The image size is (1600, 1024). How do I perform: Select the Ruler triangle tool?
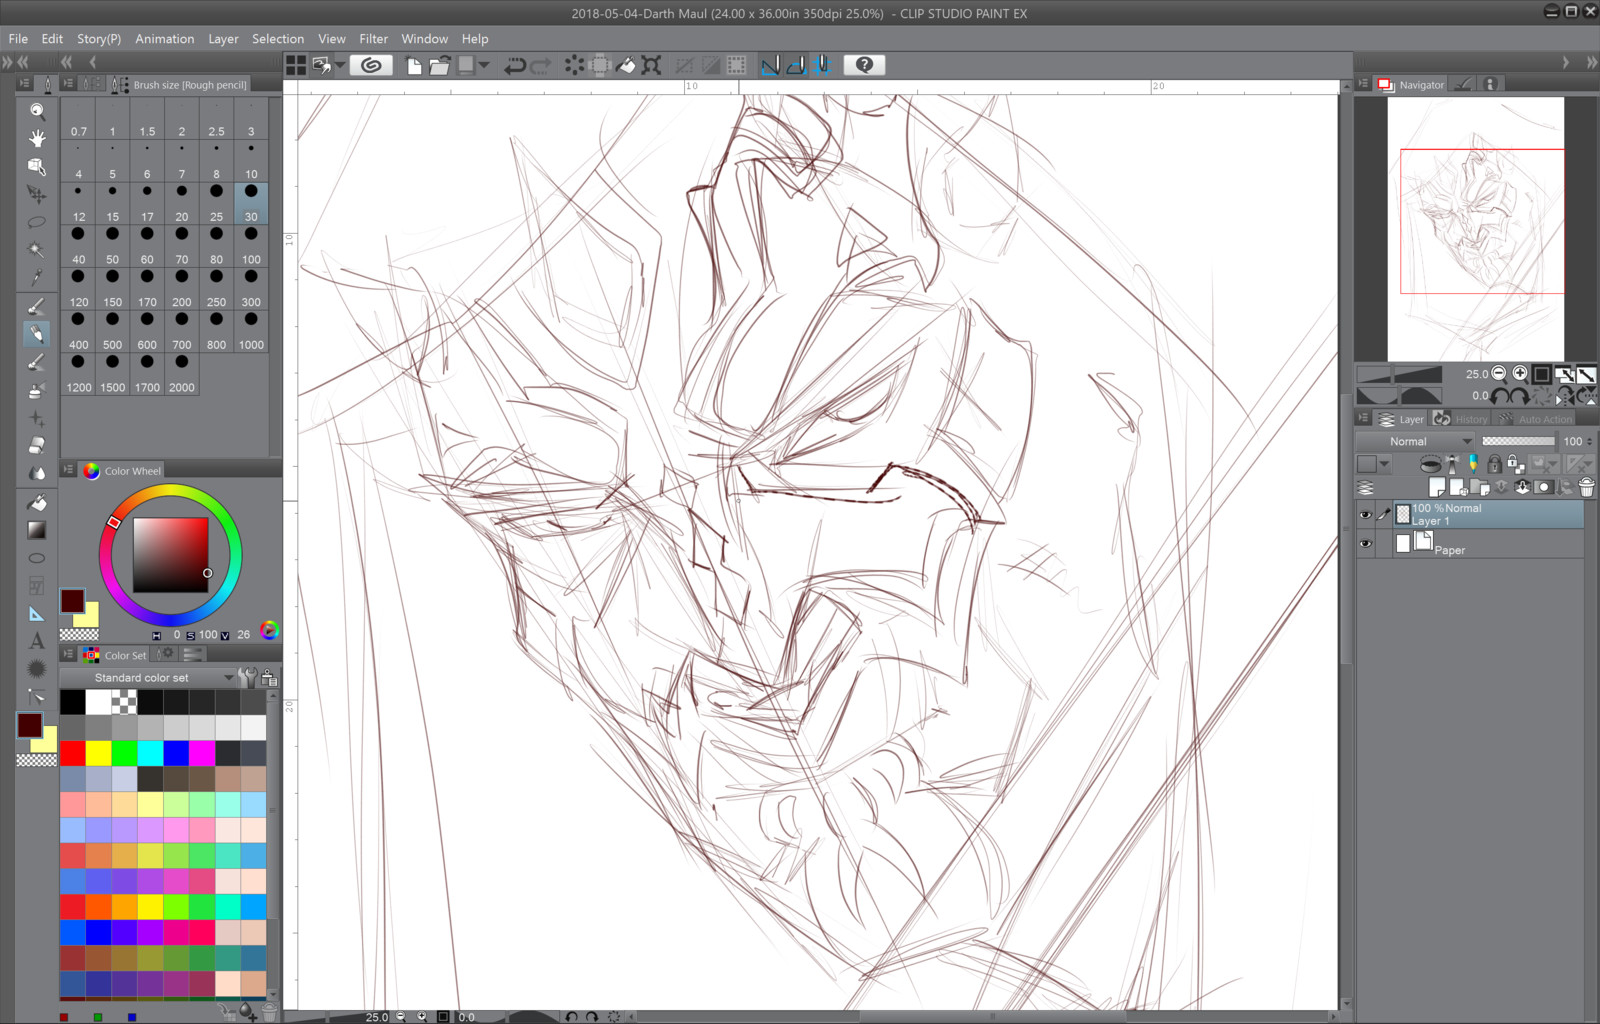37,614
